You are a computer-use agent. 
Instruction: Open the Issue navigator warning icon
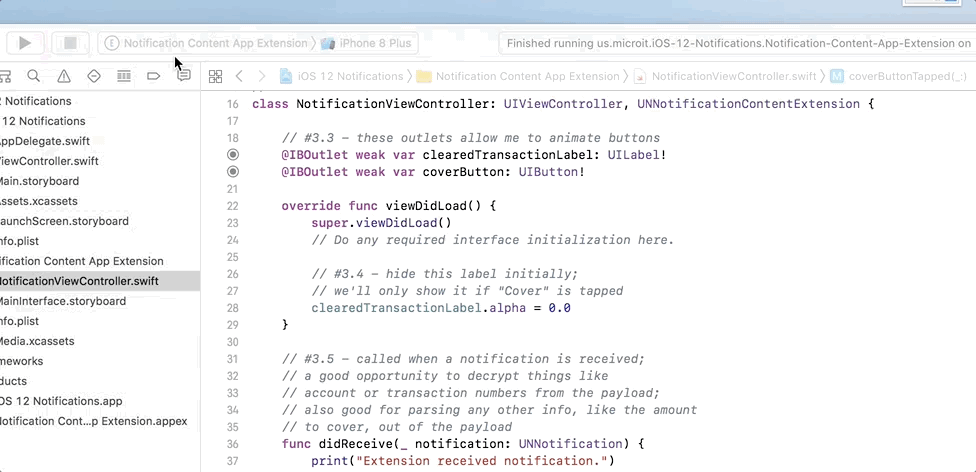point(64,76)
